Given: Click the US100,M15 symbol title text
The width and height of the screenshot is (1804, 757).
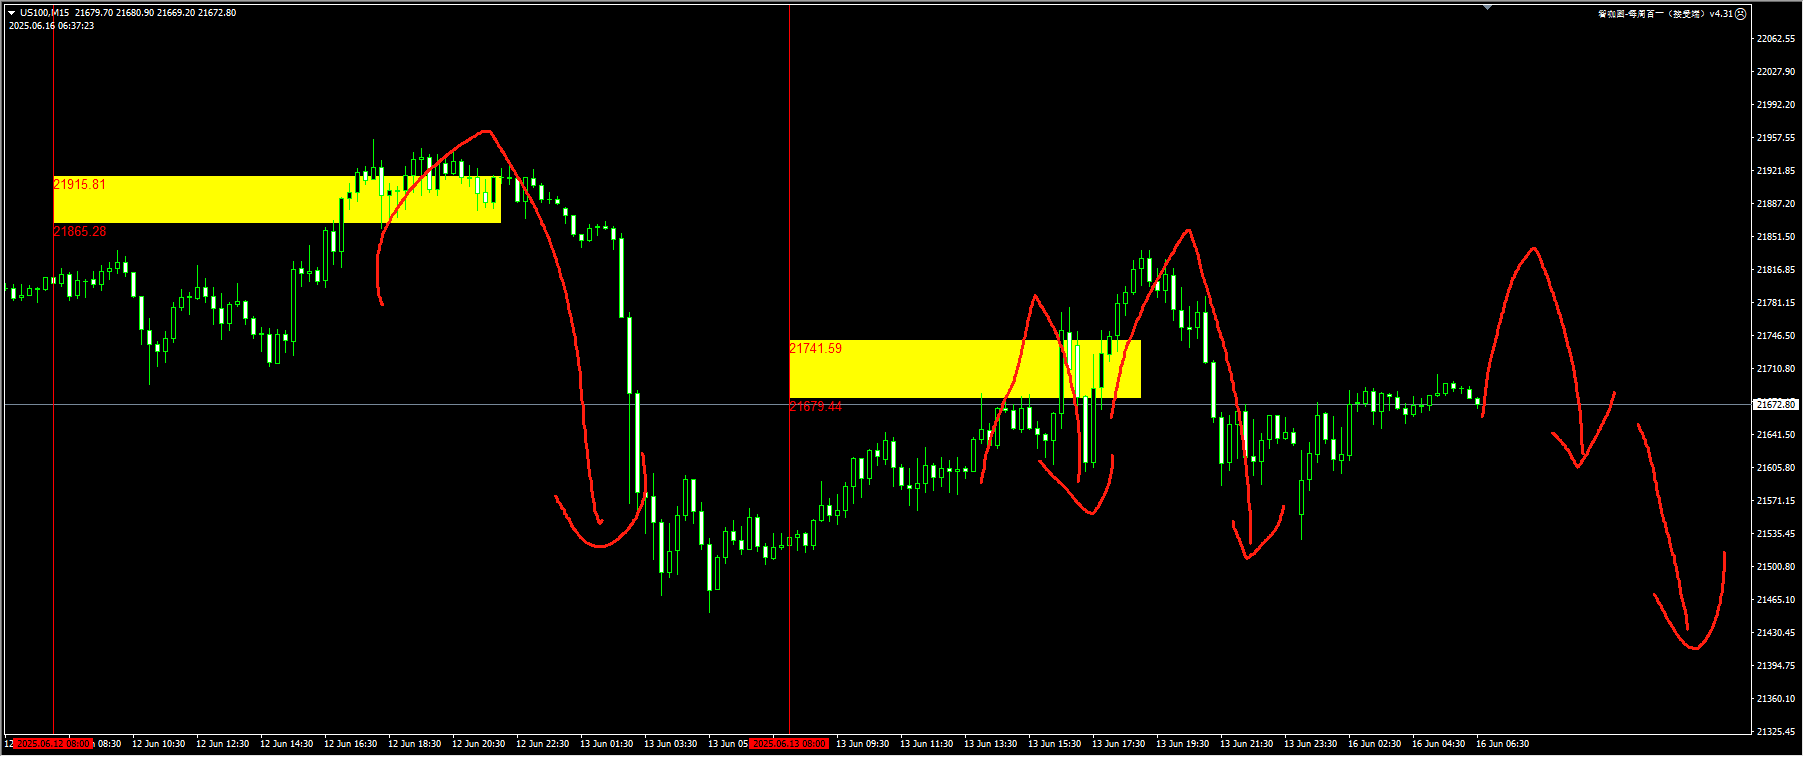Looking at the screenshot, I should tap(45, 13).
